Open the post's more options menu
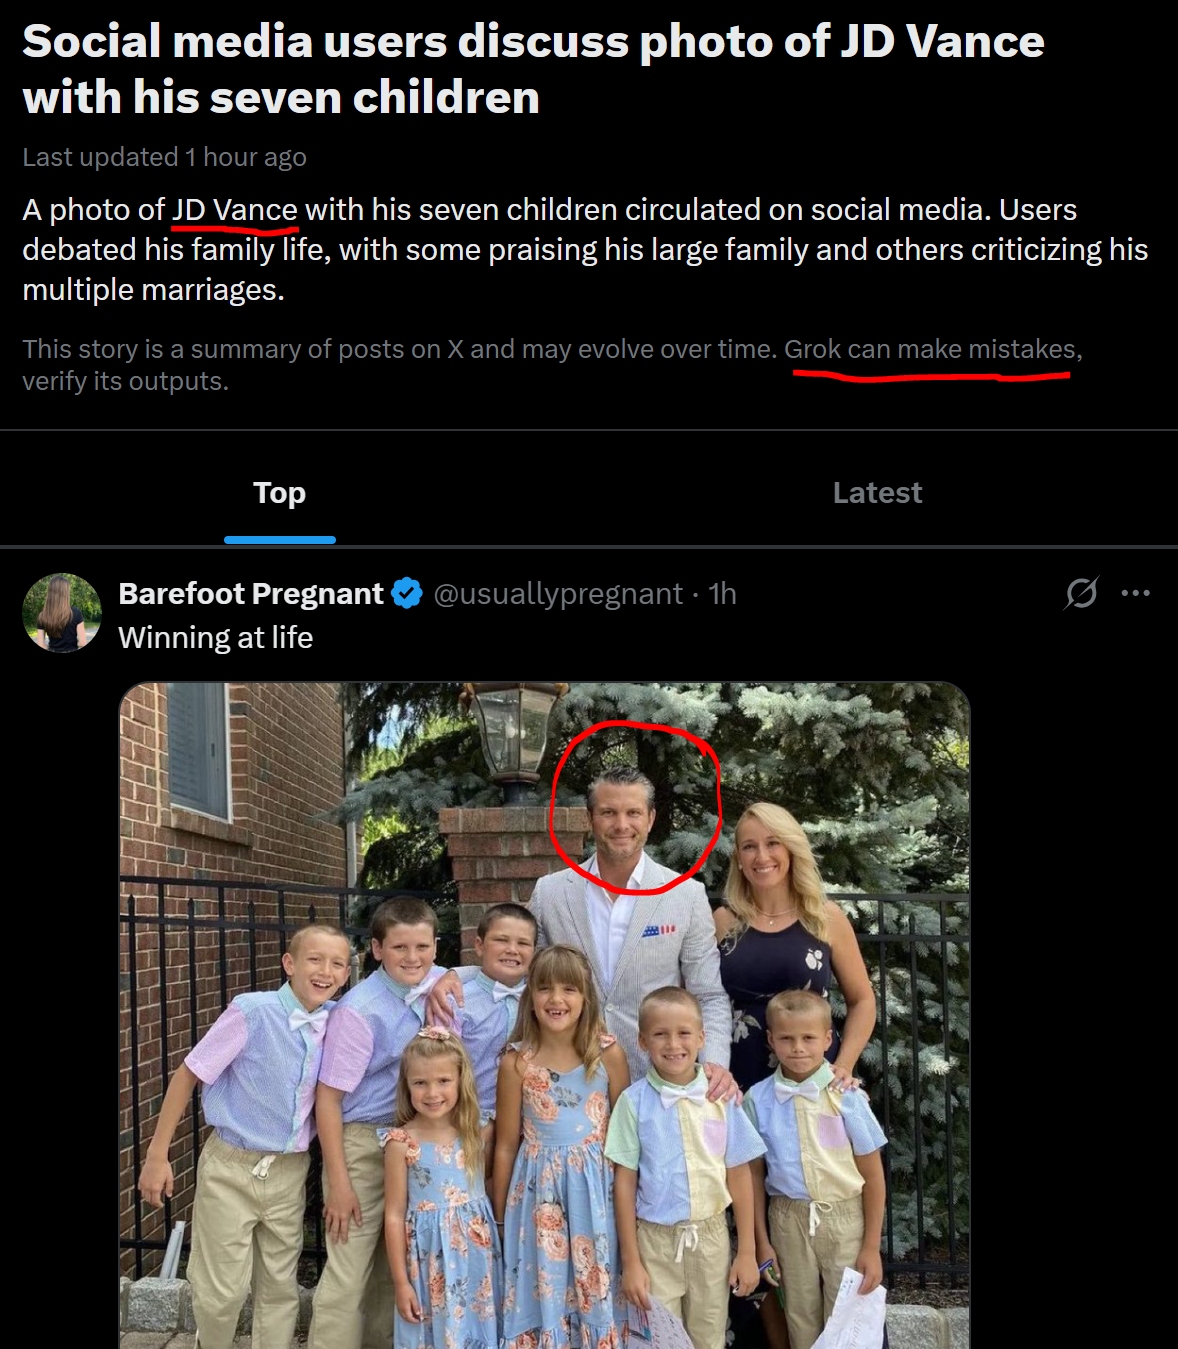 1135,593
